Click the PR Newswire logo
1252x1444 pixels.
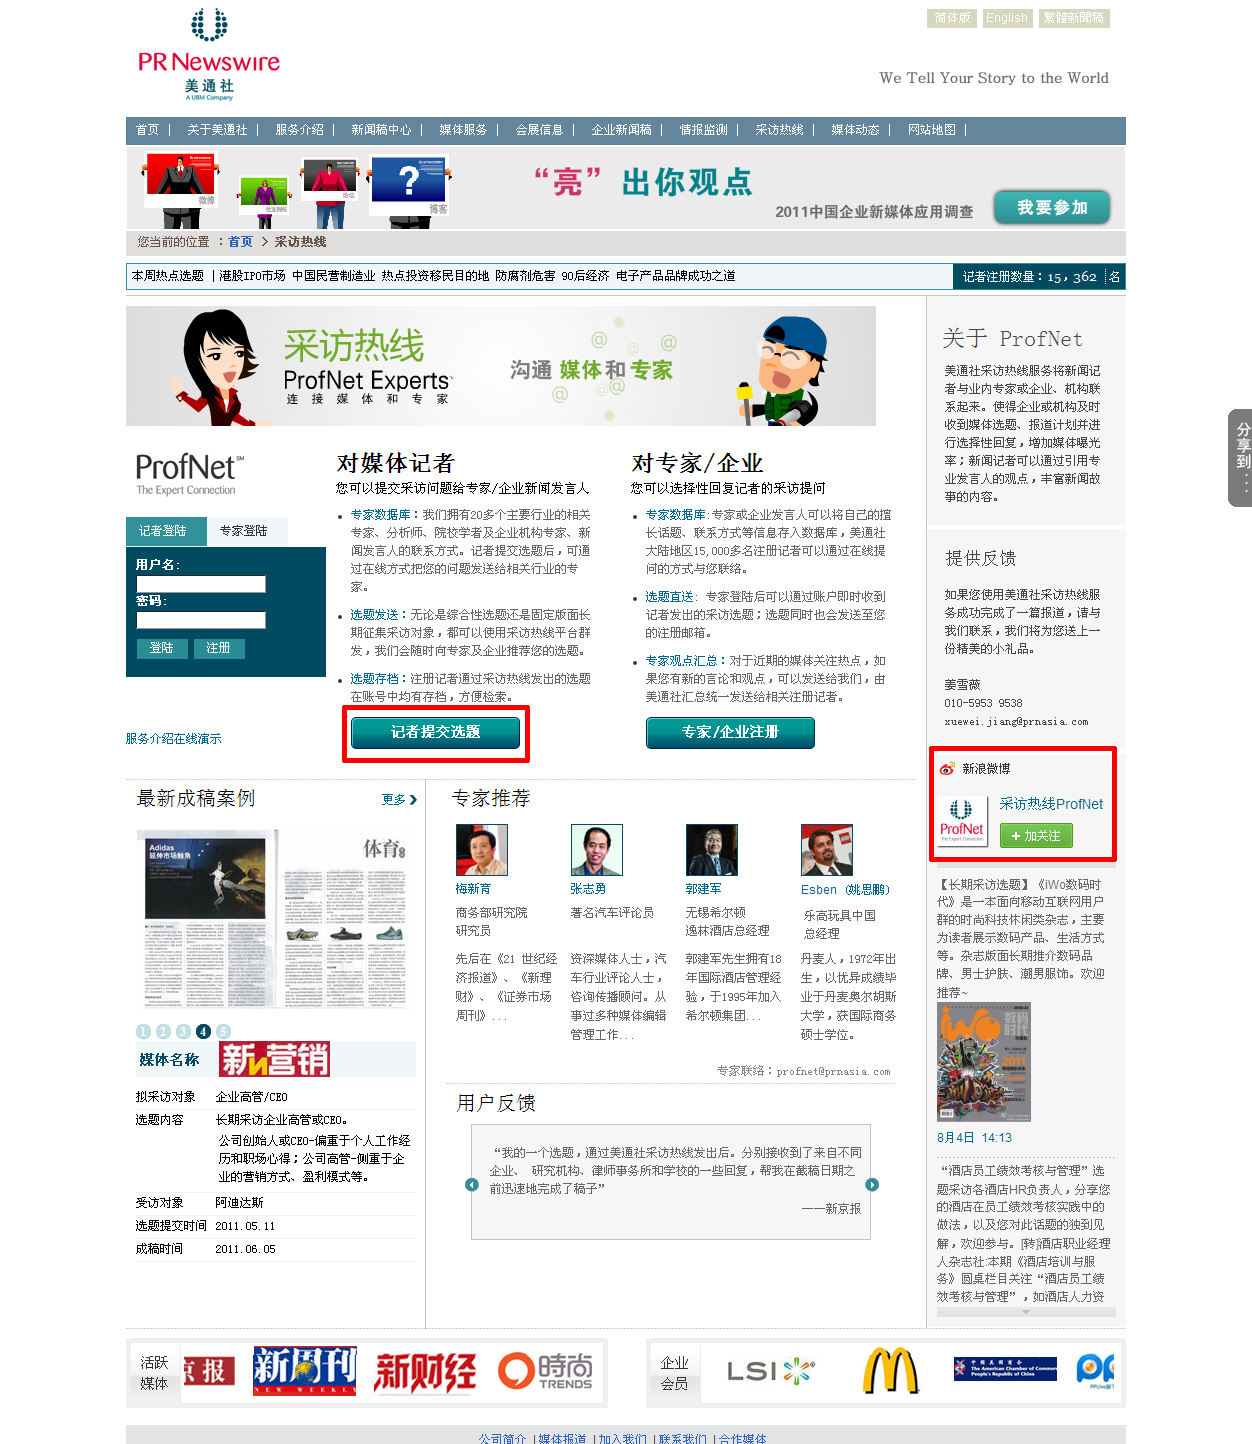click(209, 55)
